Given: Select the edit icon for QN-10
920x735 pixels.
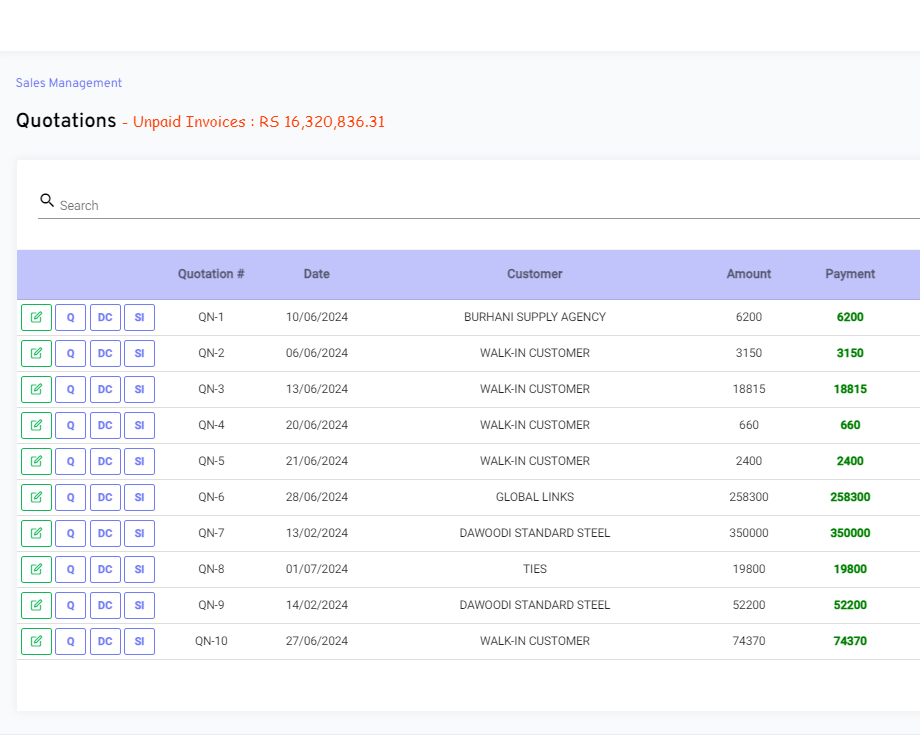Looking at the screenshot, I should [36, 641].
